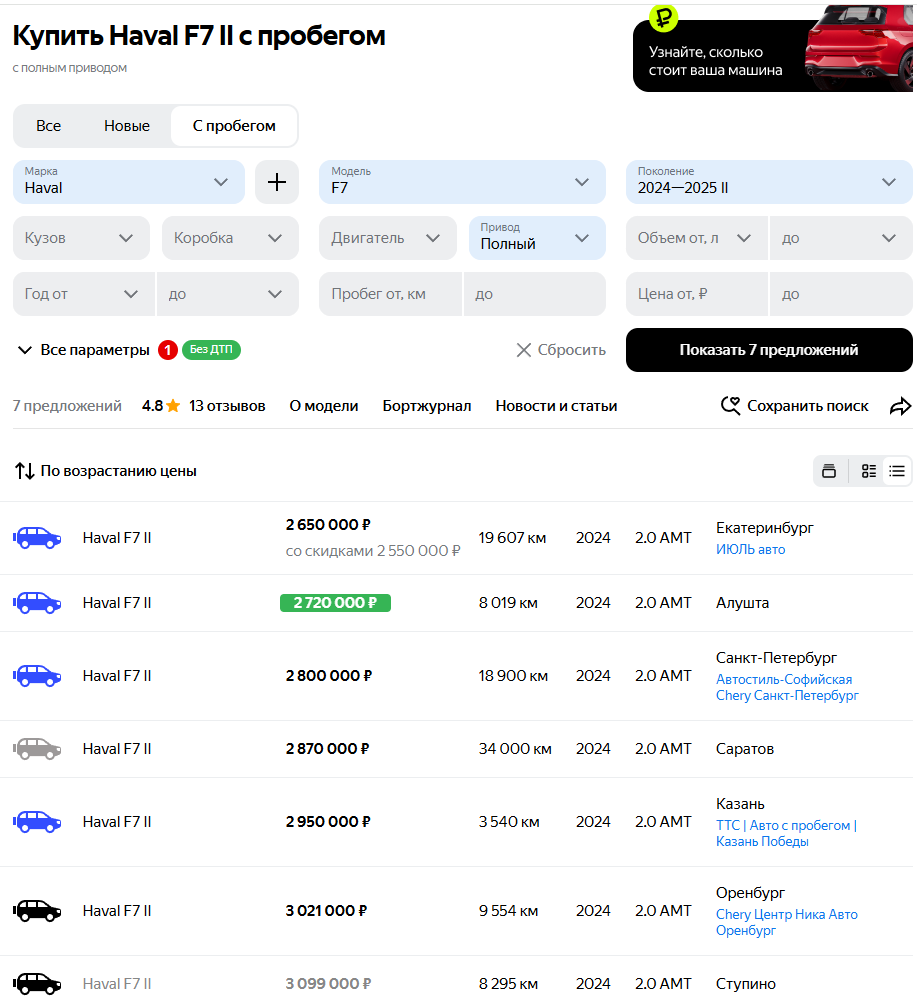The height and width of the screenshot is (1007, 917).
Task: Open the Haval F7 II Алушта listing title
Action: pos(117,603)
